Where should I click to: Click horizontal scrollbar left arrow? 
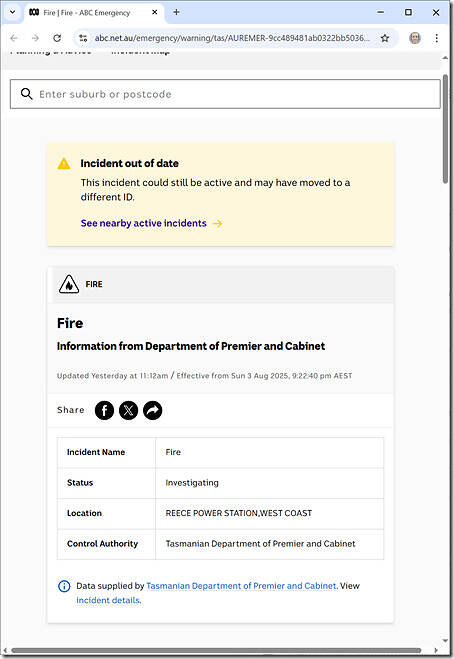(x=5, y=651)
